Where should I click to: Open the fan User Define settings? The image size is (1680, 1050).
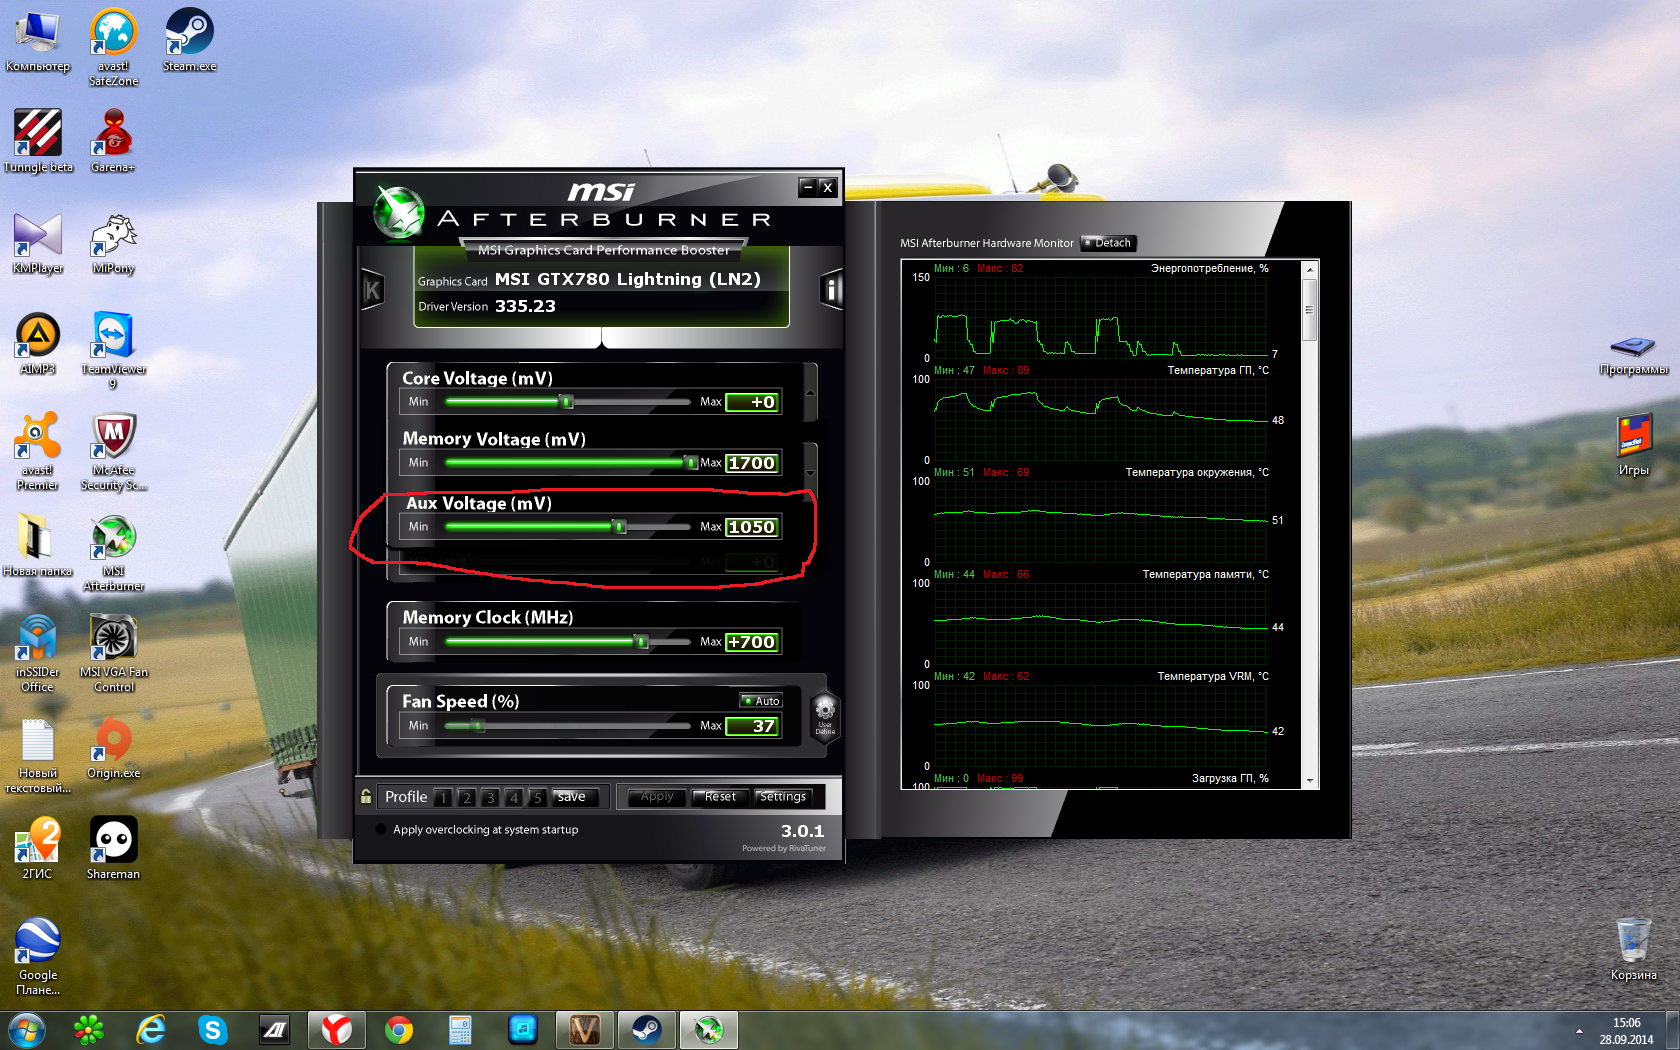[x=825, y=716]
